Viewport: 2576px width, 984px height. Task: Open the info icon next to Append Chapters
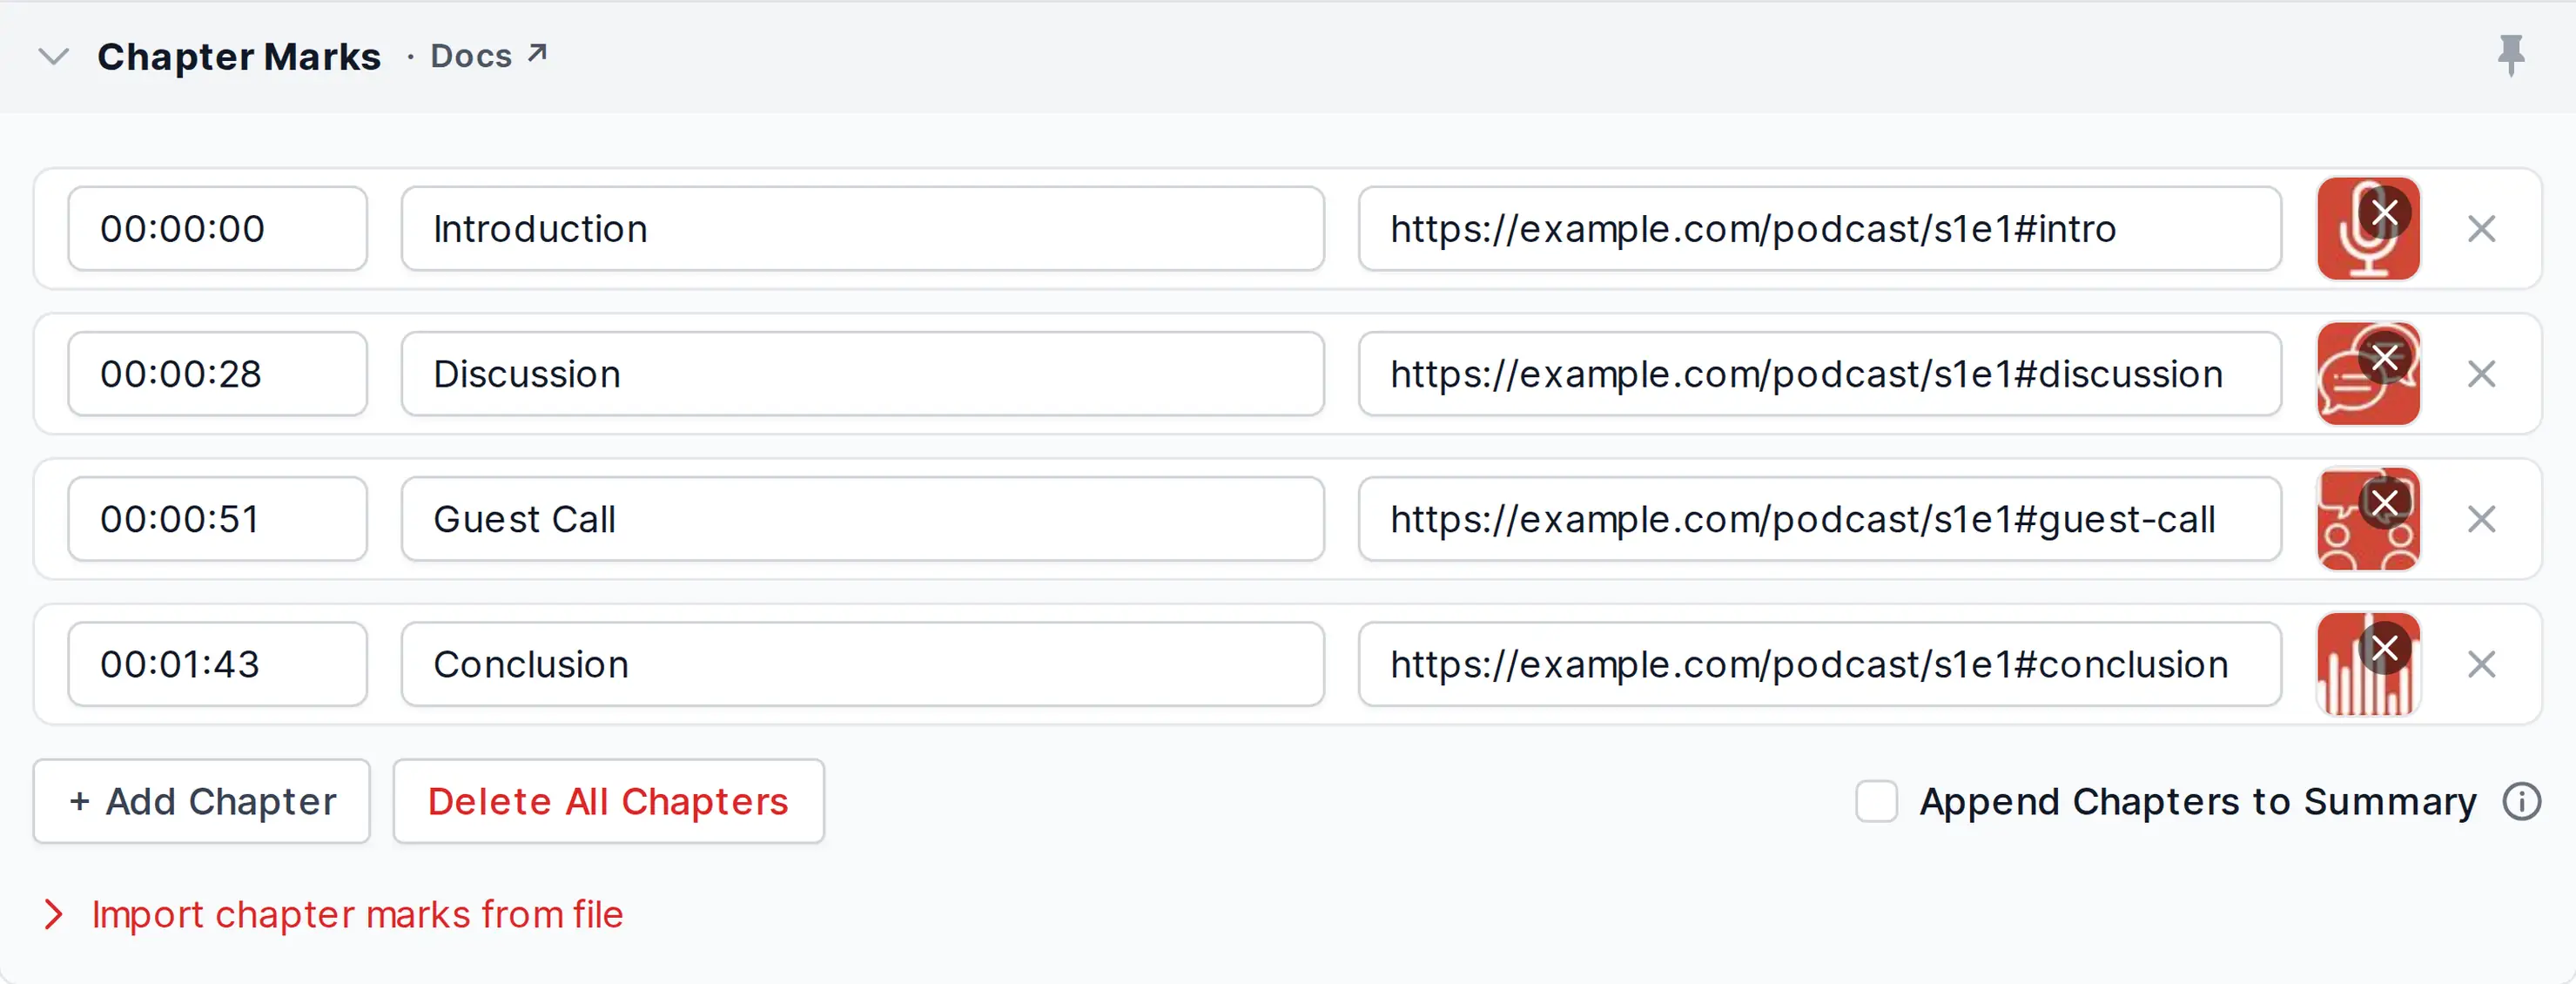(x=2521, y=801)
